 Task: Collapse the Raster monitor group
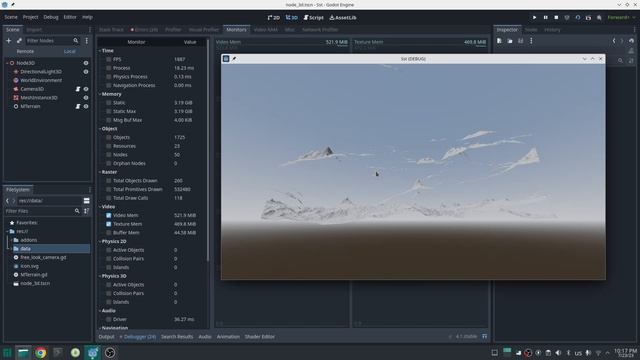pos(100,172)
